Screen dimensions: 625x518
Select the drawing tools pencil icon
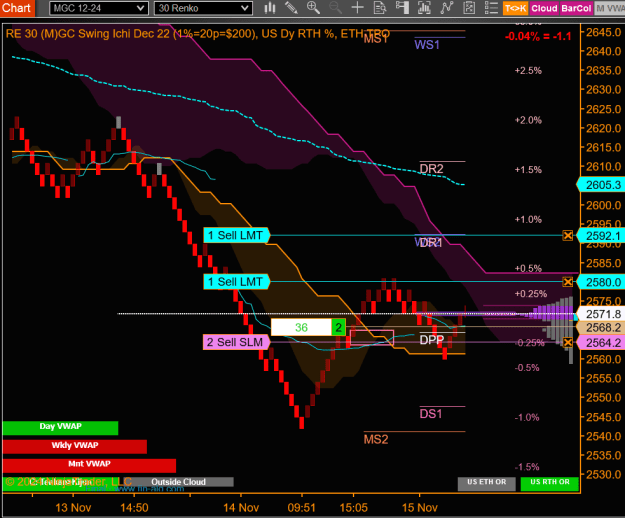(291, 8)
